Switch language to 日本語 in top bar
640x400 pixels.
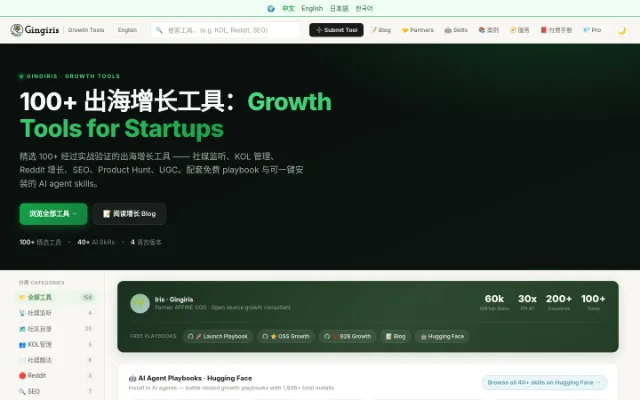pyautogui.click(x=339, y=9)
